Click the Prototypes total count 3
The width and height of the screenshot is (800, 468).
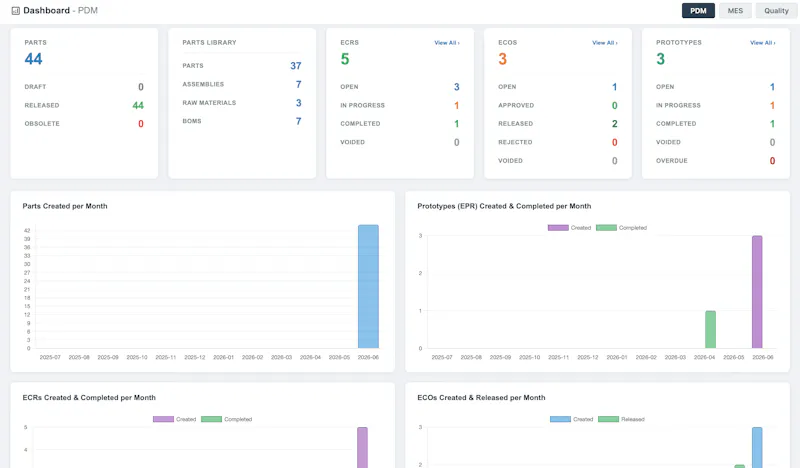pyautogui.click(x=660, y=59)
